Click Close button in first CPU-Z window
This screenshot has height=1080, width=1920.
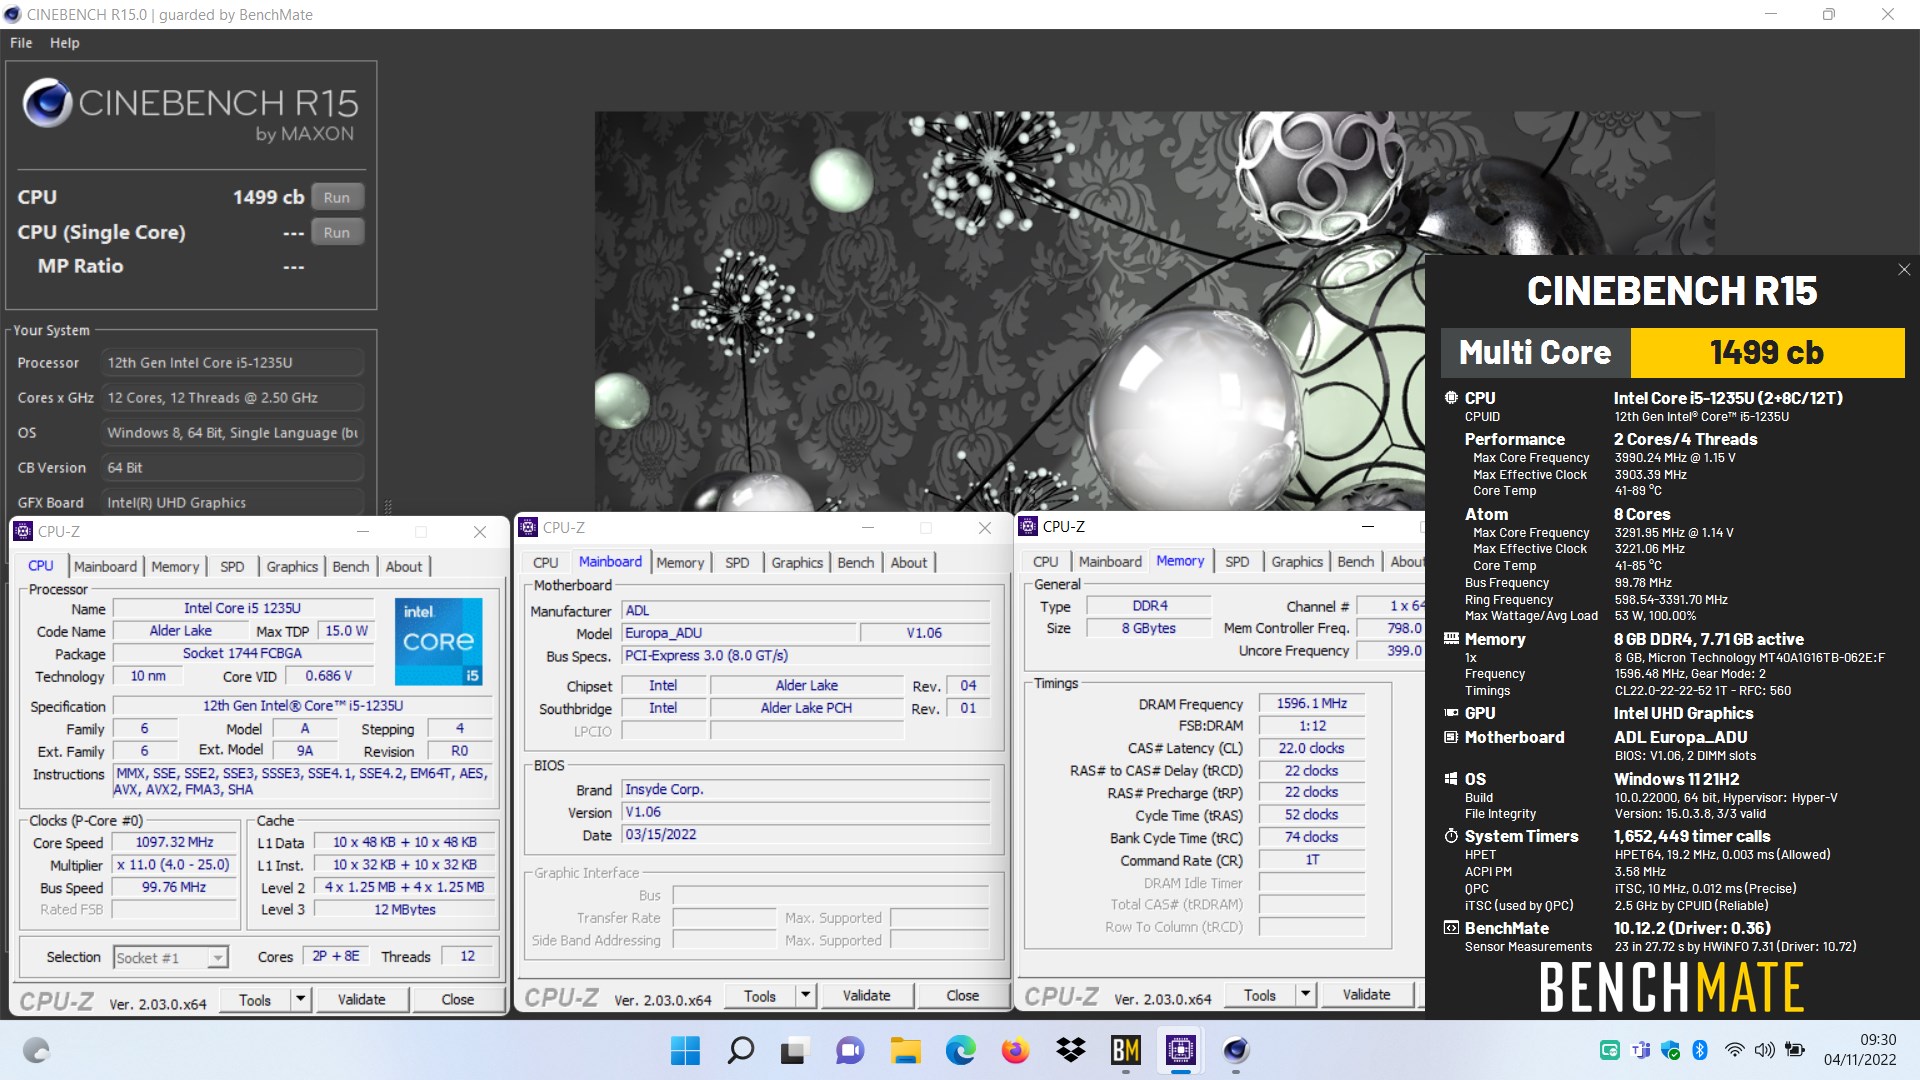(x=458, y=999)
